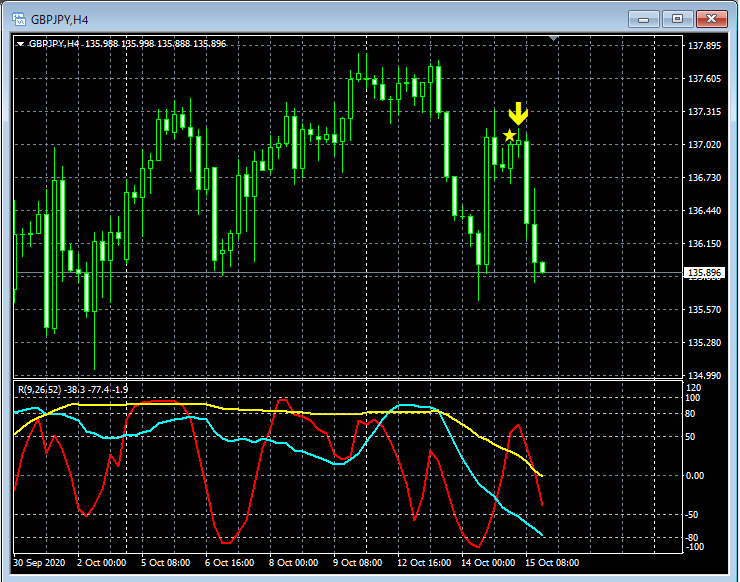Click the red indicator line's end point
Image resolution: width=740 pixels, height=582 pixels.
pos(542,505)
